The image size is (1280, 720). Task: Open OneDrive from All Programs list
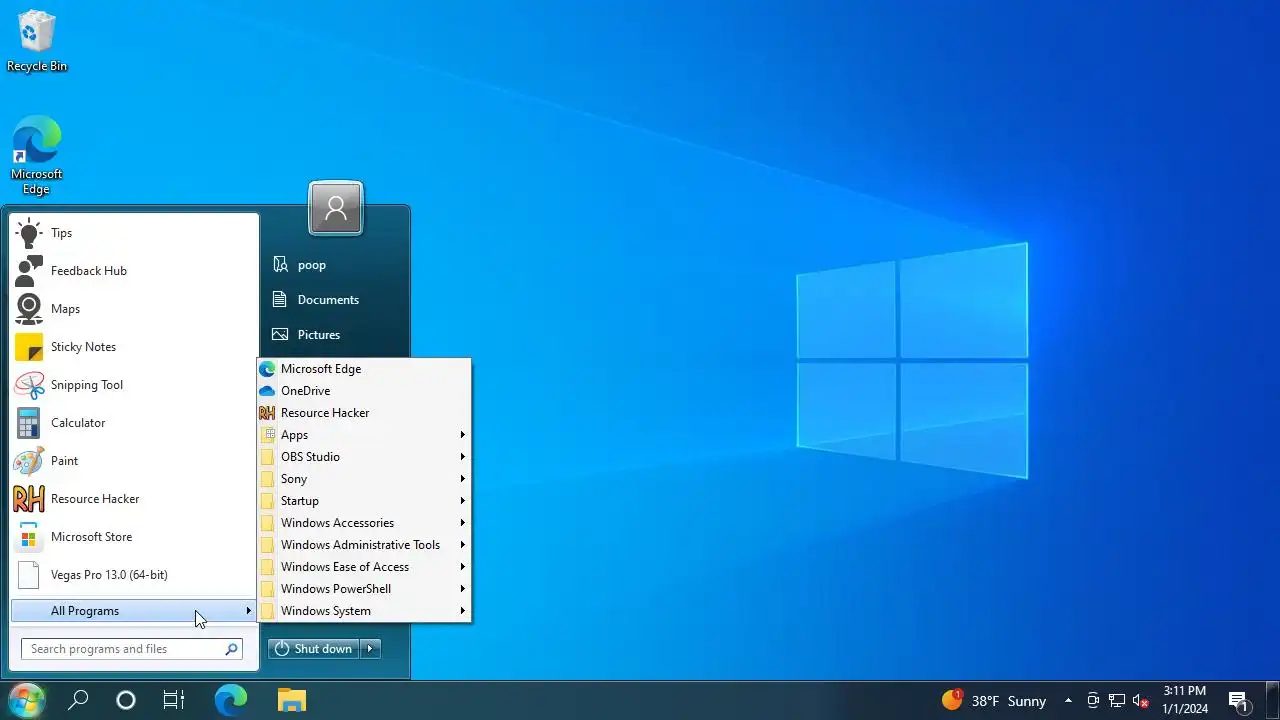click(364, 391)
